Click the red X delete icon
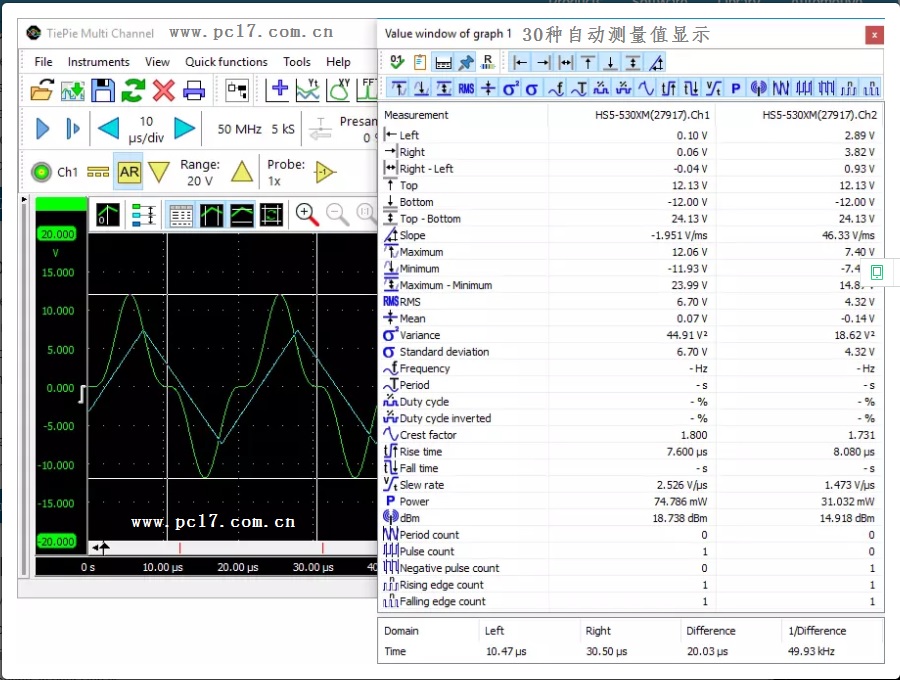Viewport: 900px width, 680px height. coord(164,91)
